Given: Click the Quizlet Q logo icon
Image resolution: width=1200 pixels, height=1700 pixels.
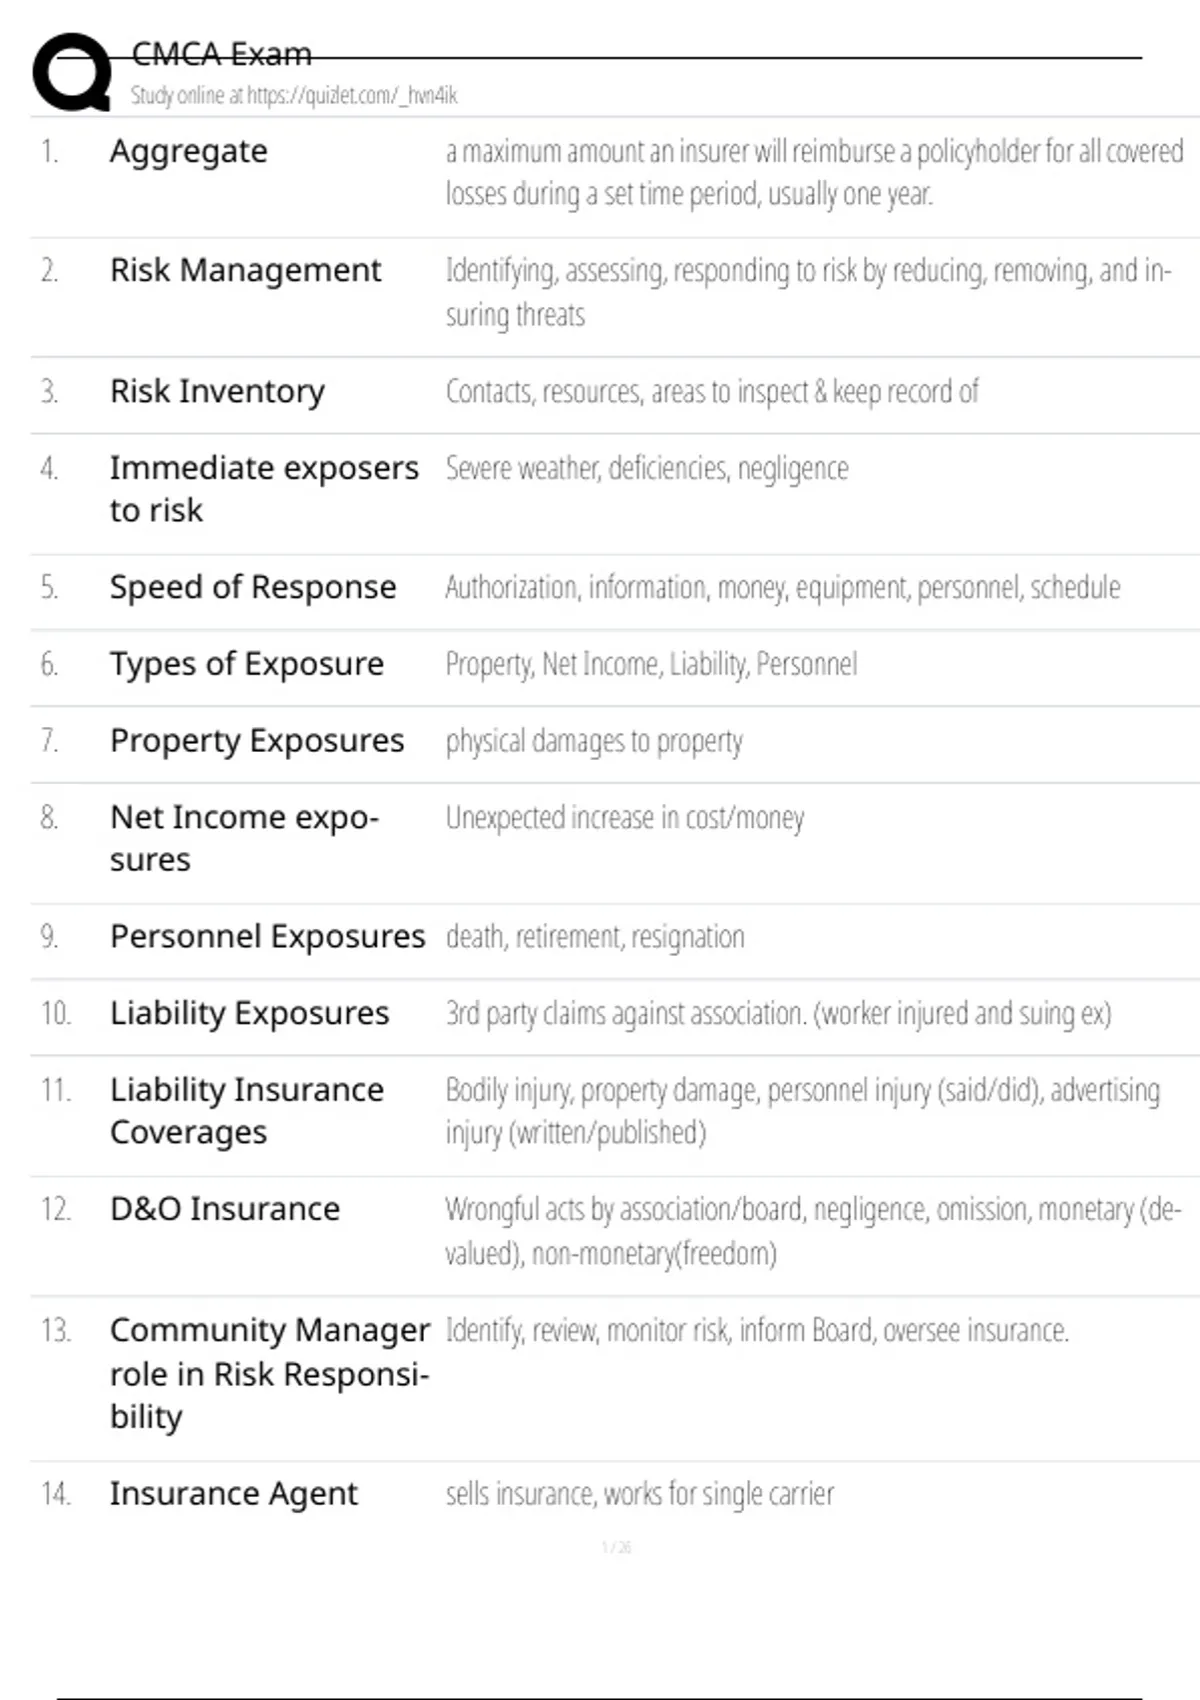Looking at the screenshot, I should (72, 72).
